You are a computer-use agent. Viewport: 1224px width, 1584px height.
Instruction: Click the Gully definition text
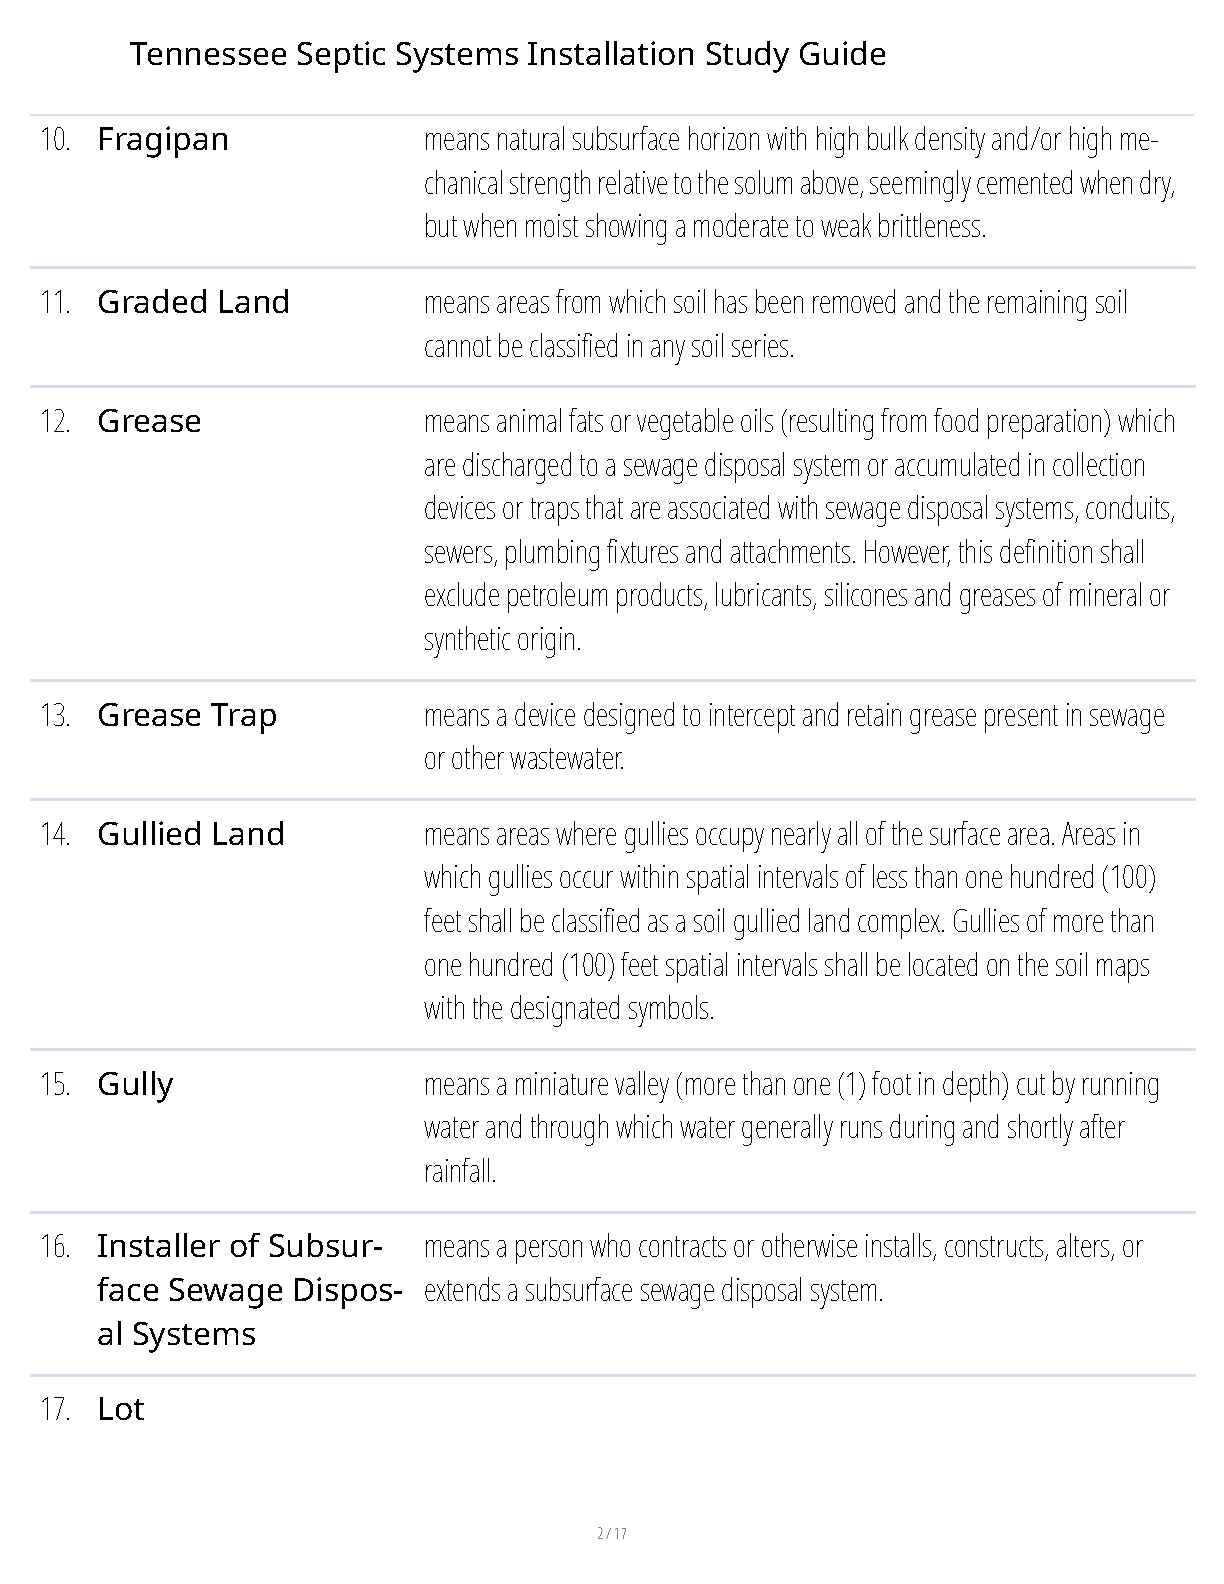790,1127
